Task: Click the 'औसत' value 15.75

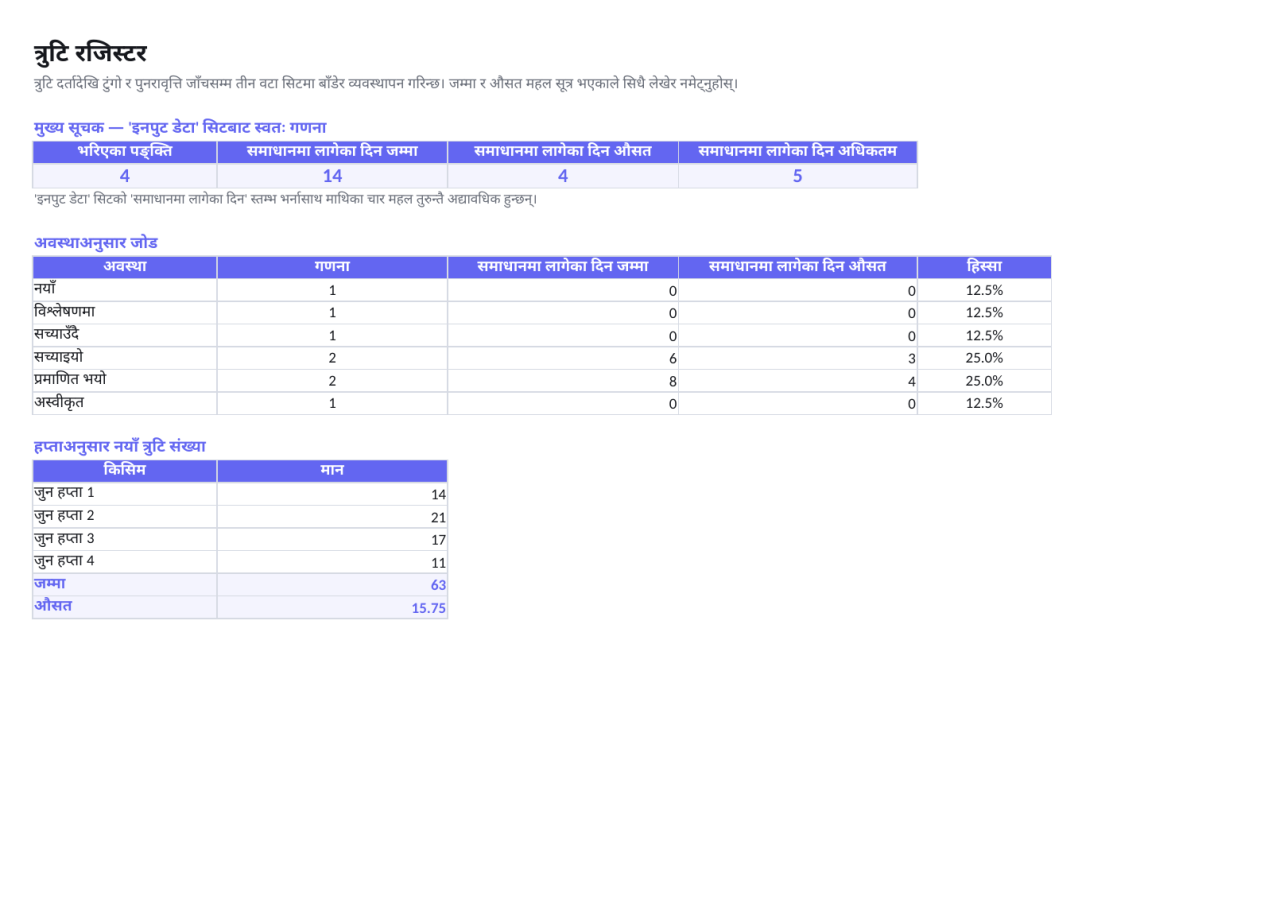Action: click(x=332, y=607)
